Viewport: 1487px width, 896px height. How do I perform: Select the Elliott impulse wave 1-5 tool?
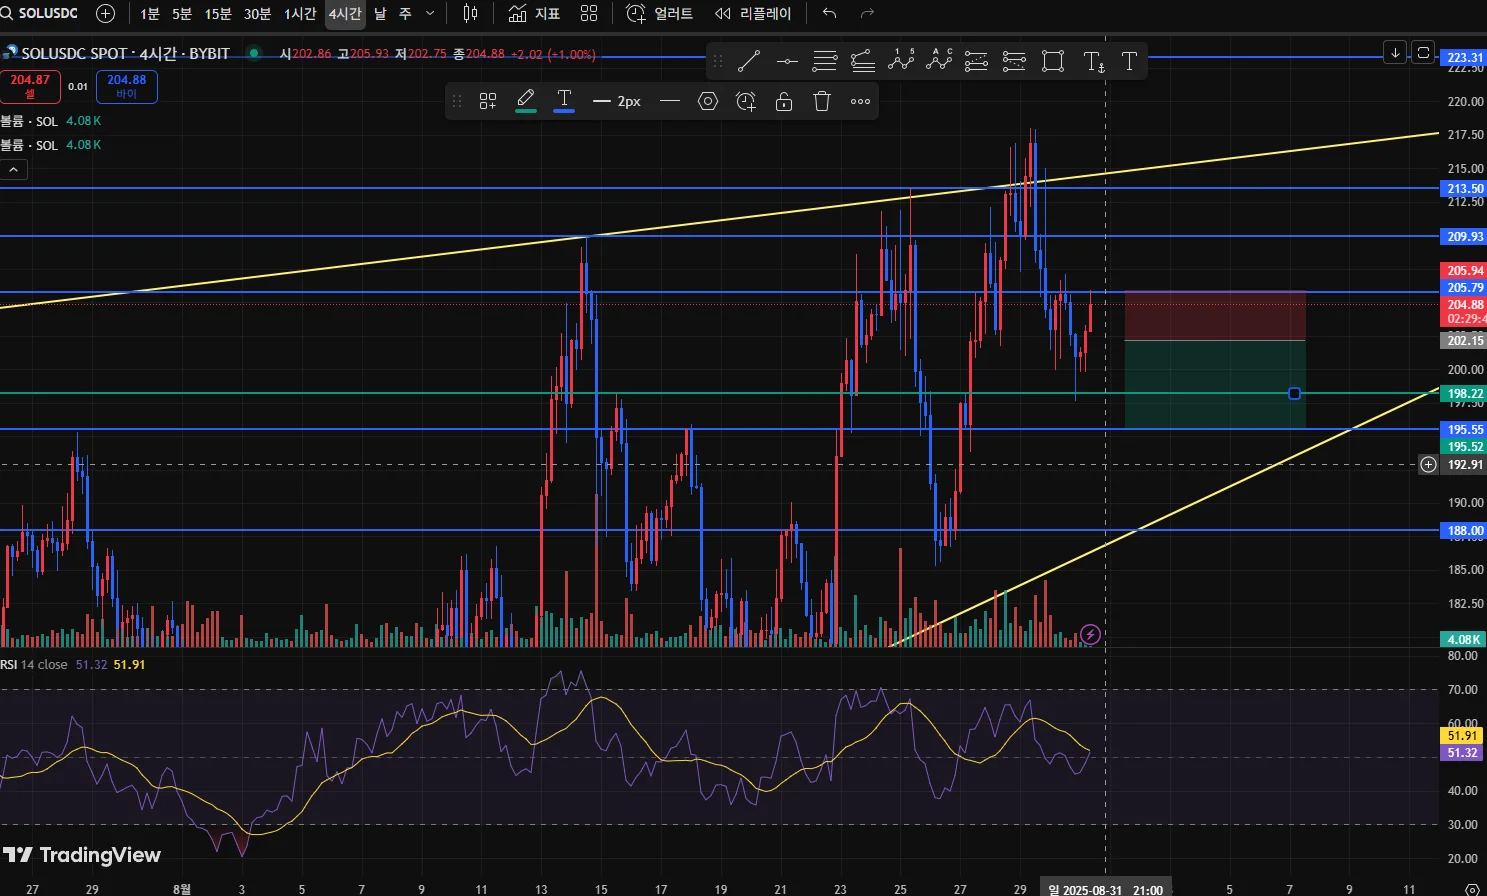(x=901, y=62)
